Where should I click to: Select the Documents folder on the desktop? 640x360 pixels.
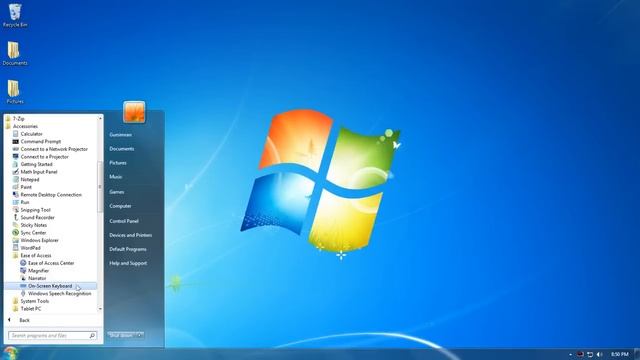click(x=15, y=53)
